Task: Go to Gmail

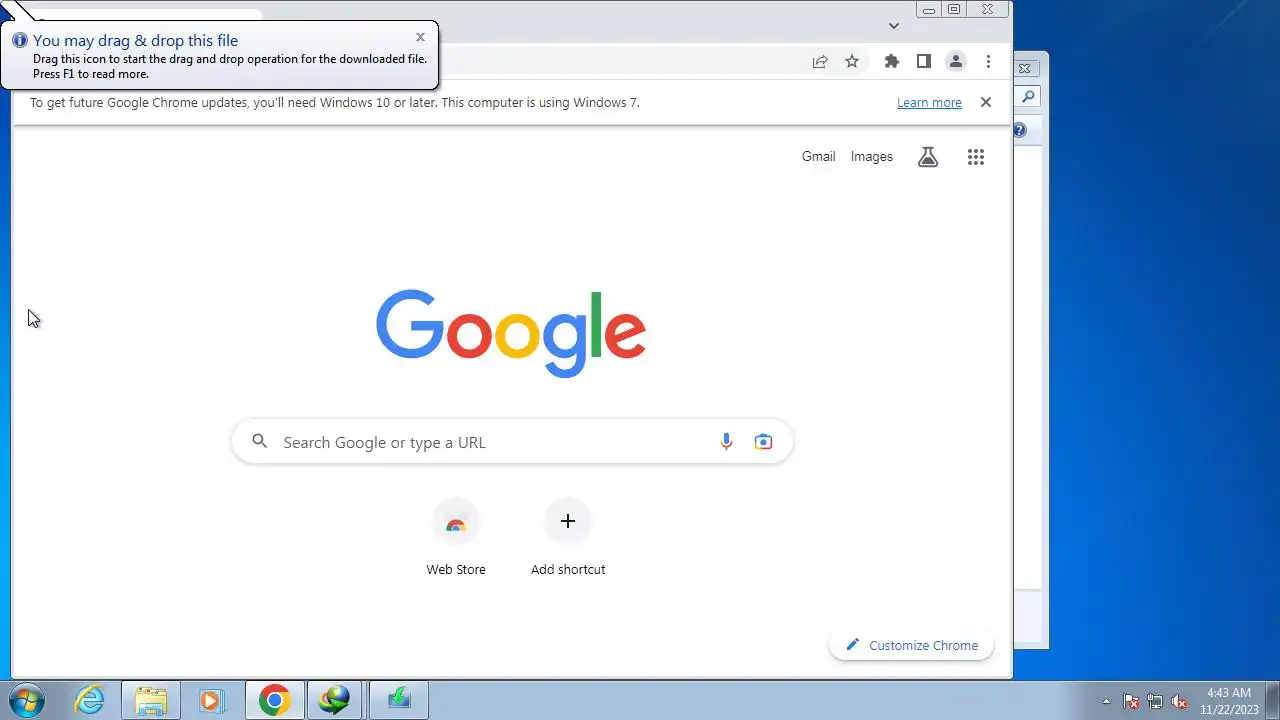Action: tap(818, 156)
